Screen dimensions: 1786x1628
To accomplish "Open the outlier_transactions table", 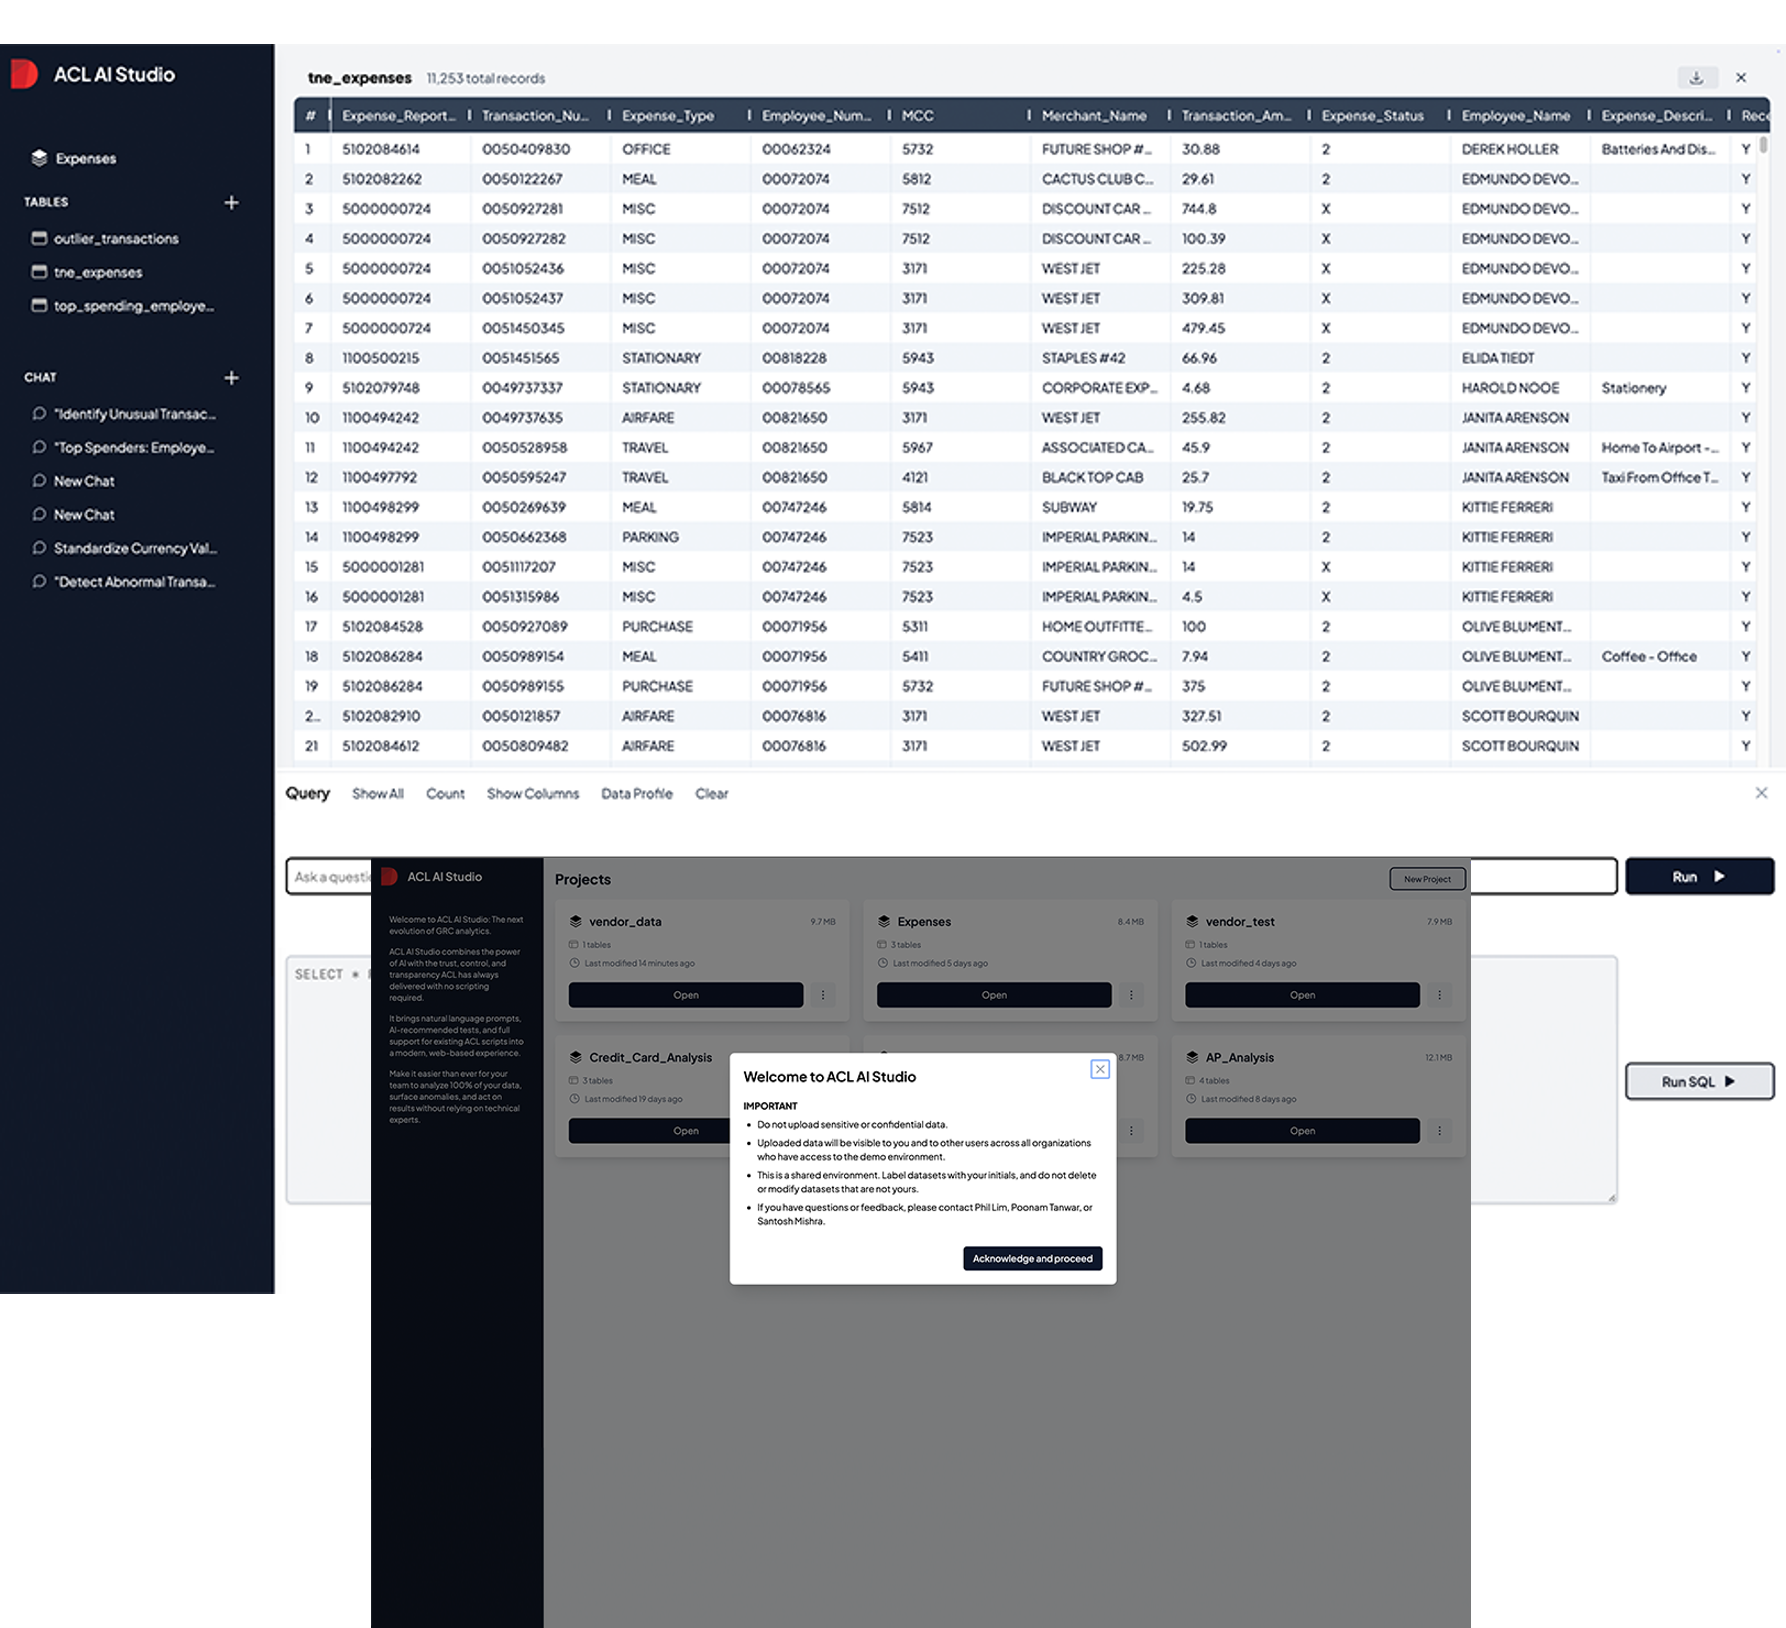I will pyautogui.click(x=115, y=239).
